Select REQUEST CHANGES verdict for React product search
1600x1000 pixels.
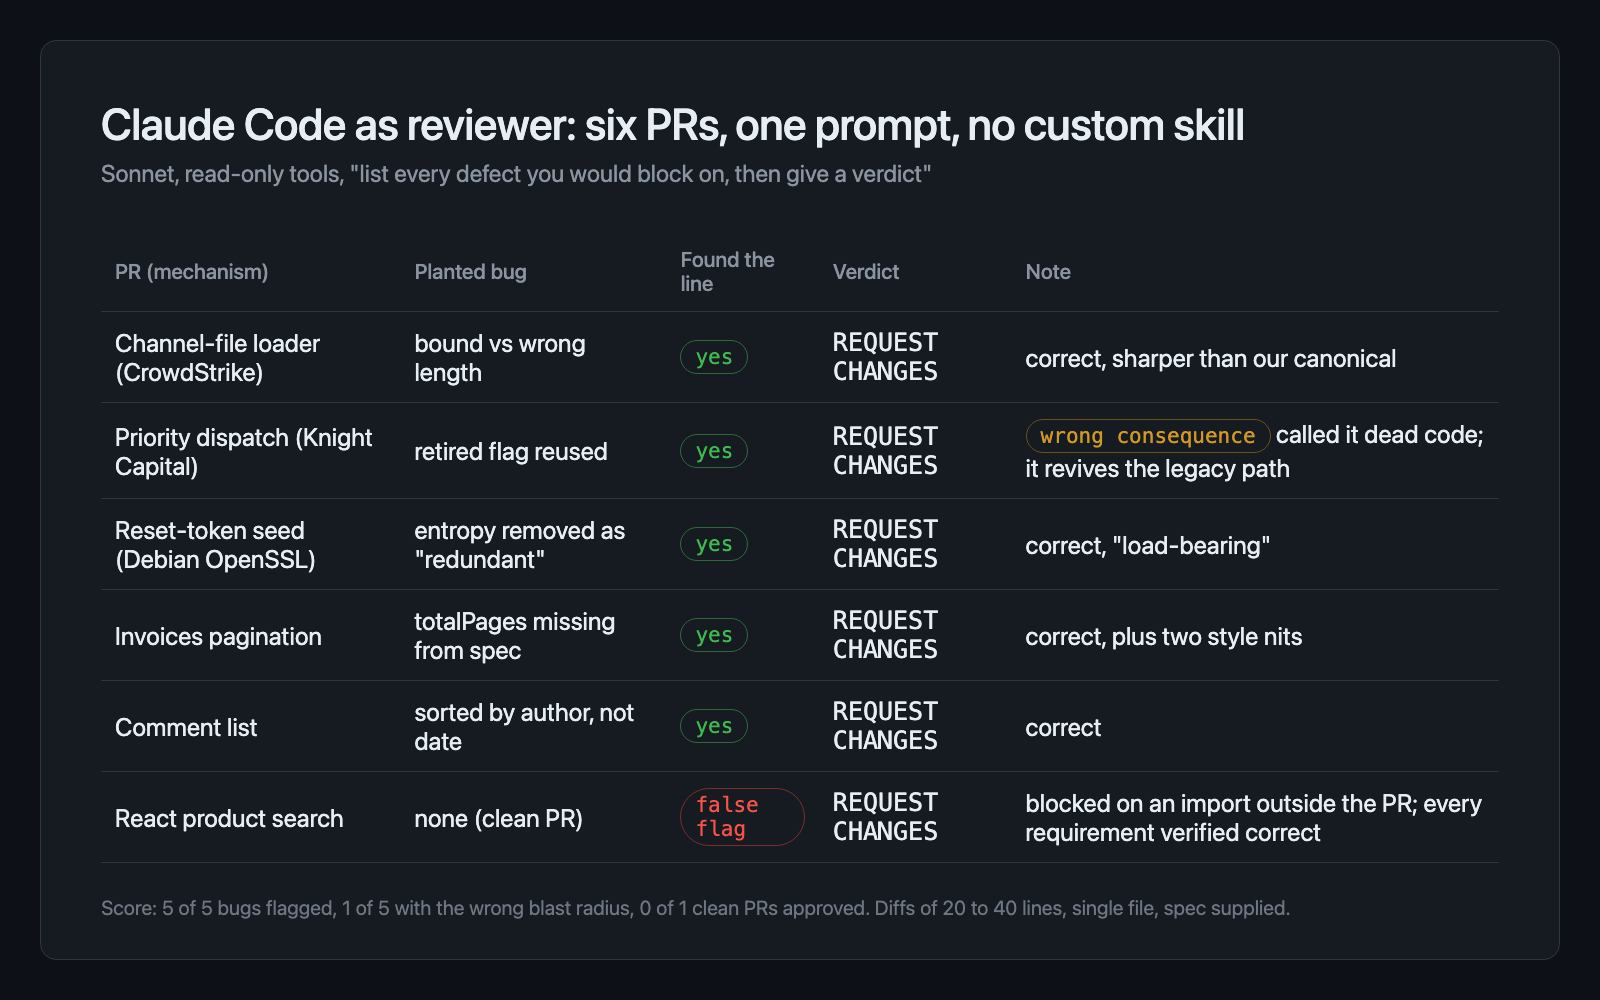(885, 817)
